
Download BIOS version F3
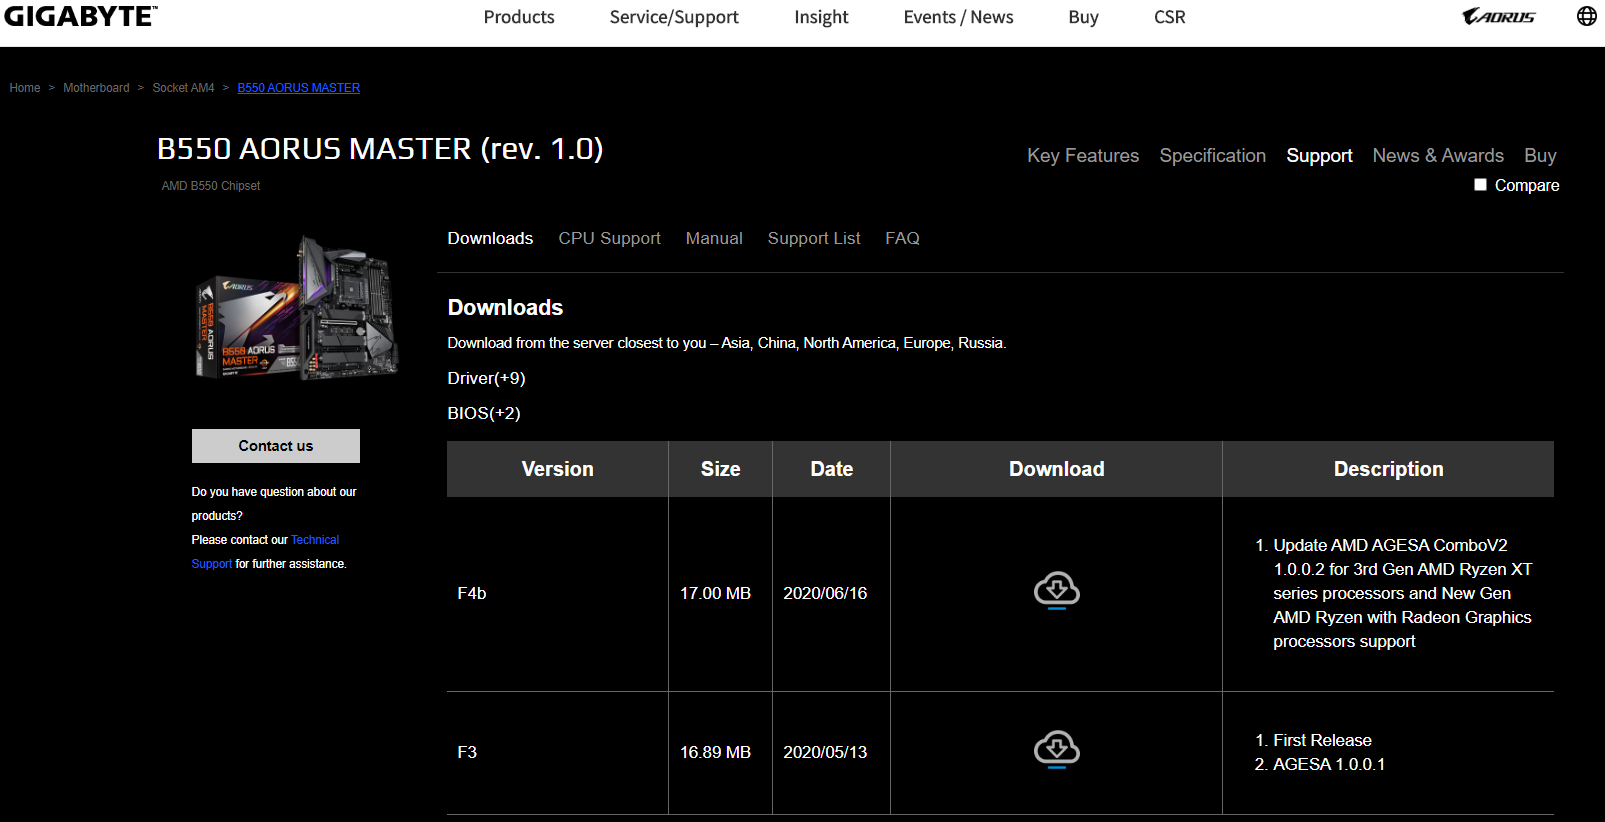click(1056, 749)
